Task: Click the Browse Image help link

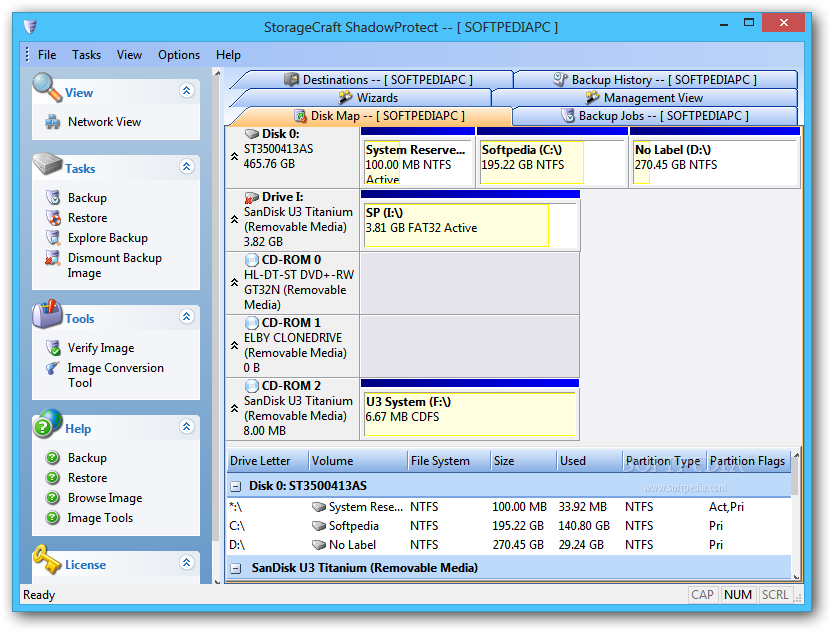Action: click(x=105, y=498)
